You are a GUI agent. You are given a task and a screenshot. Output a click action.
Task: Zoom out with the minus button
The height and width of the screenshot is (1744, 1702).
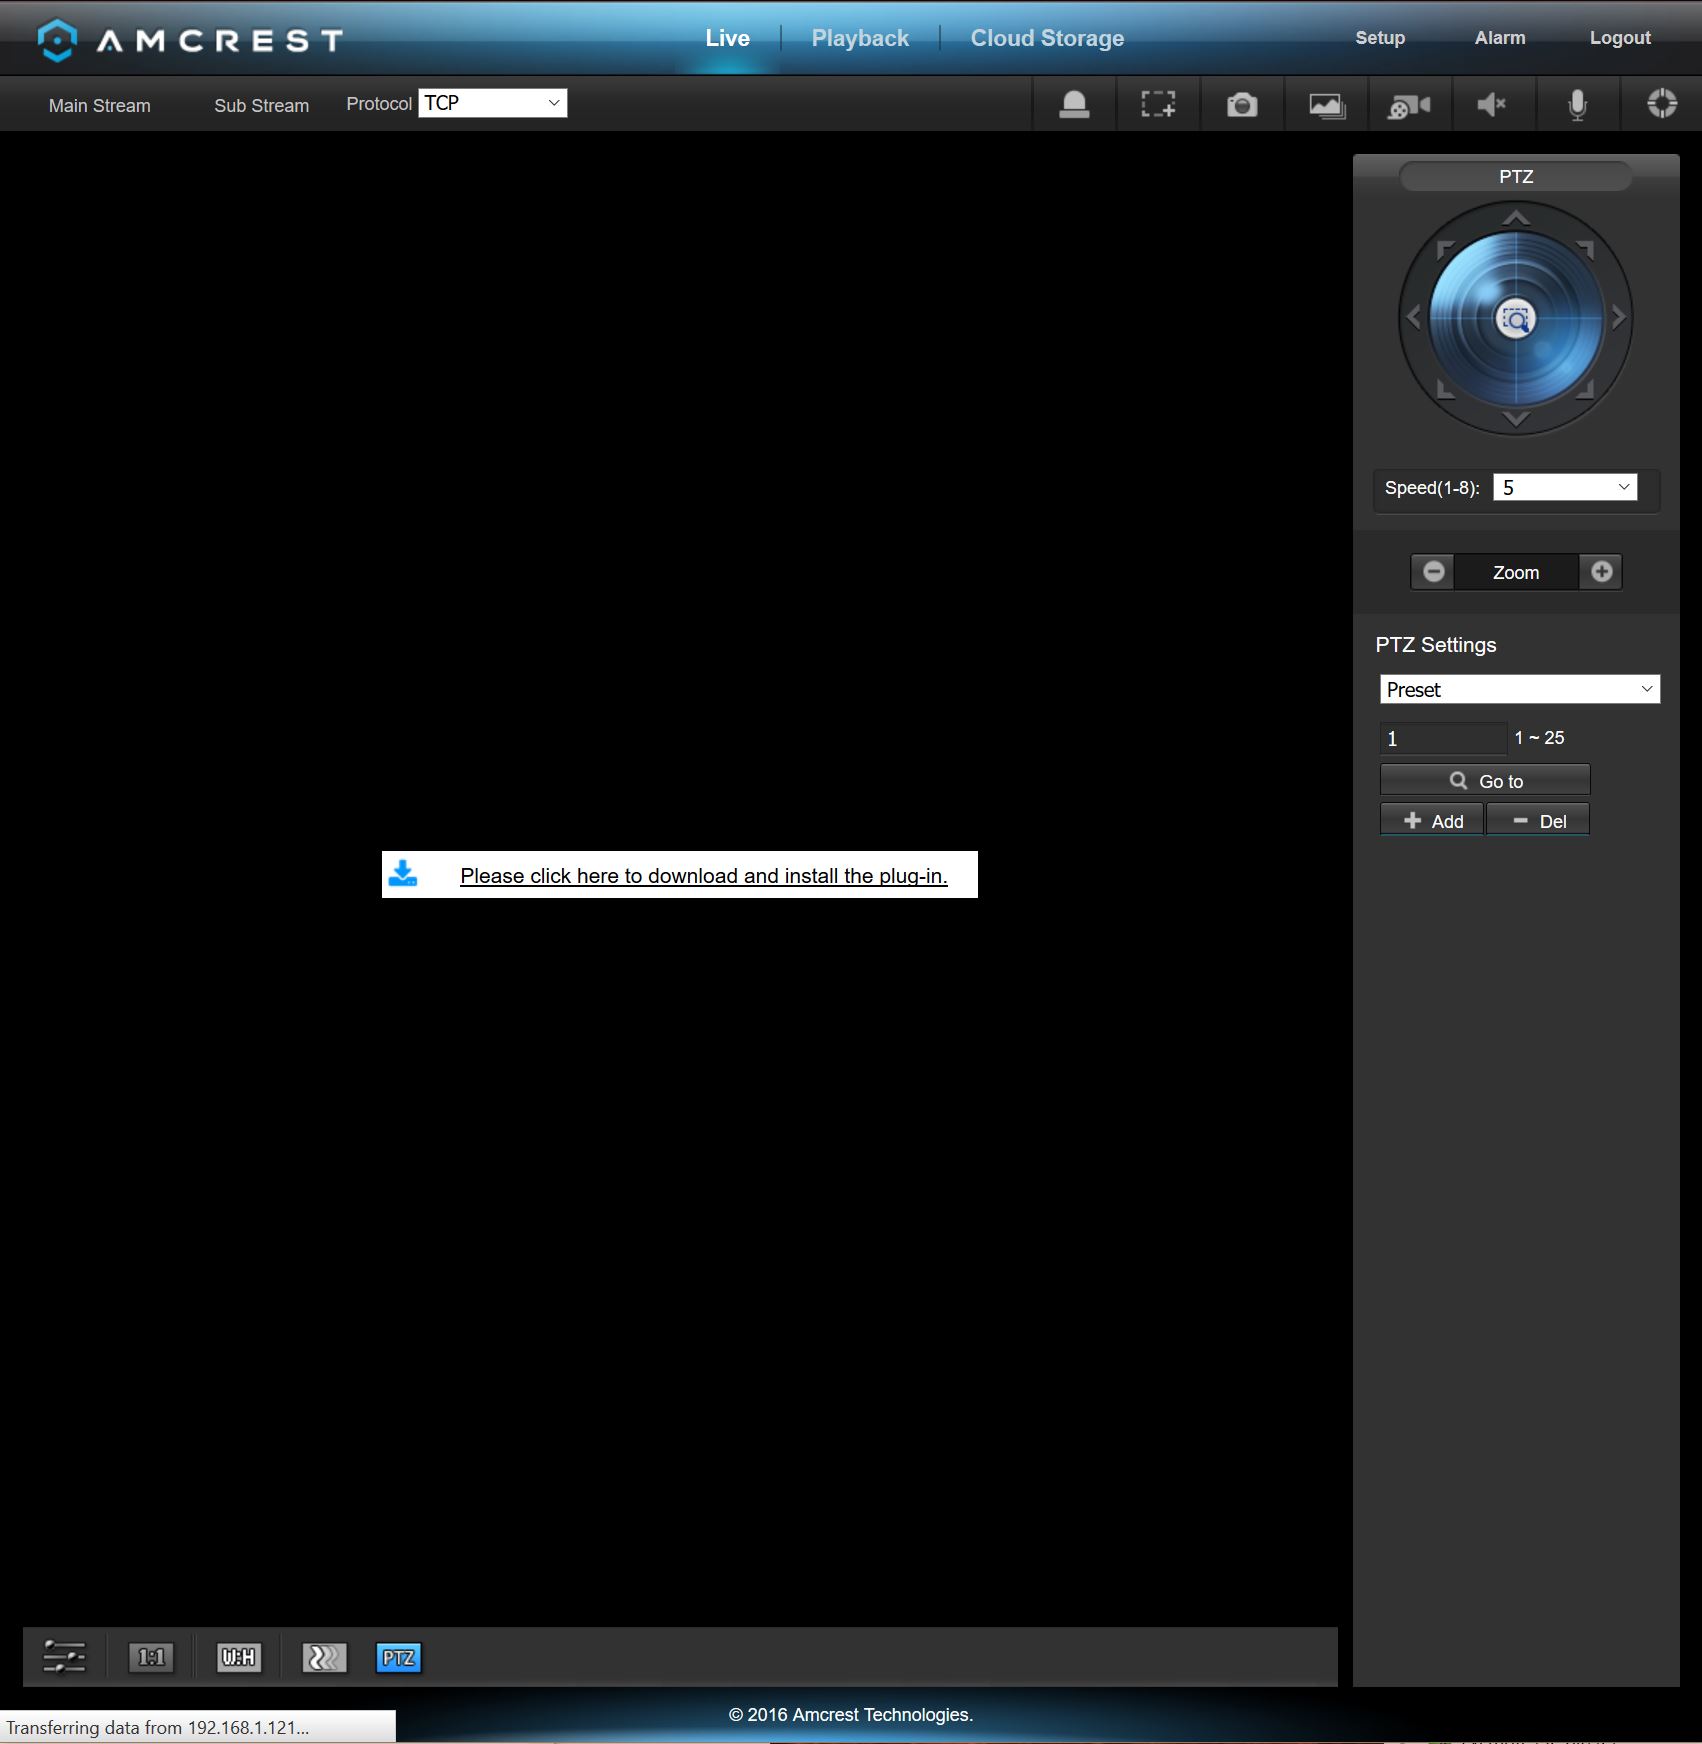[1433, 571]
